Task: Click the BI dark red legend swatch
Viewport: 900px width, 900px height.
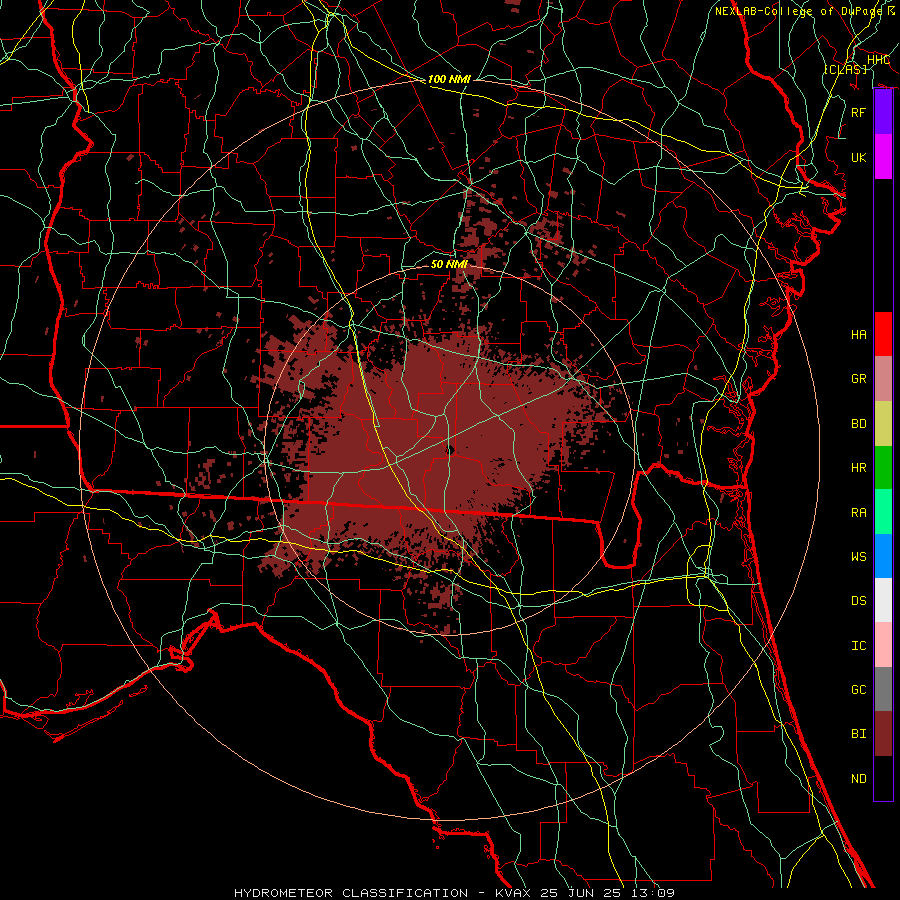Action: (883, 734)
